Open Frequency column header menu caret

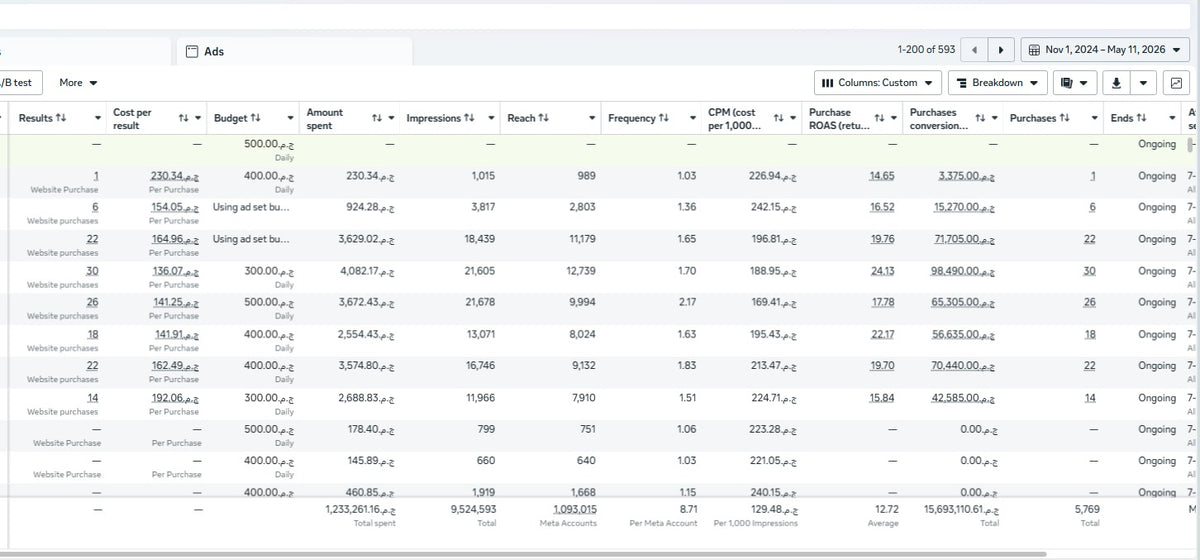tap(693, 119)
